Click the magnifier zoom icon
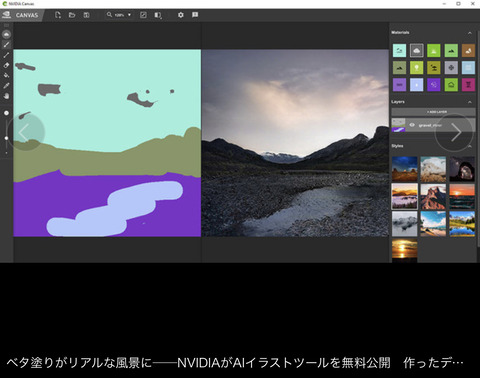Viewport: 480px width, 378px height. coord(109,15)
